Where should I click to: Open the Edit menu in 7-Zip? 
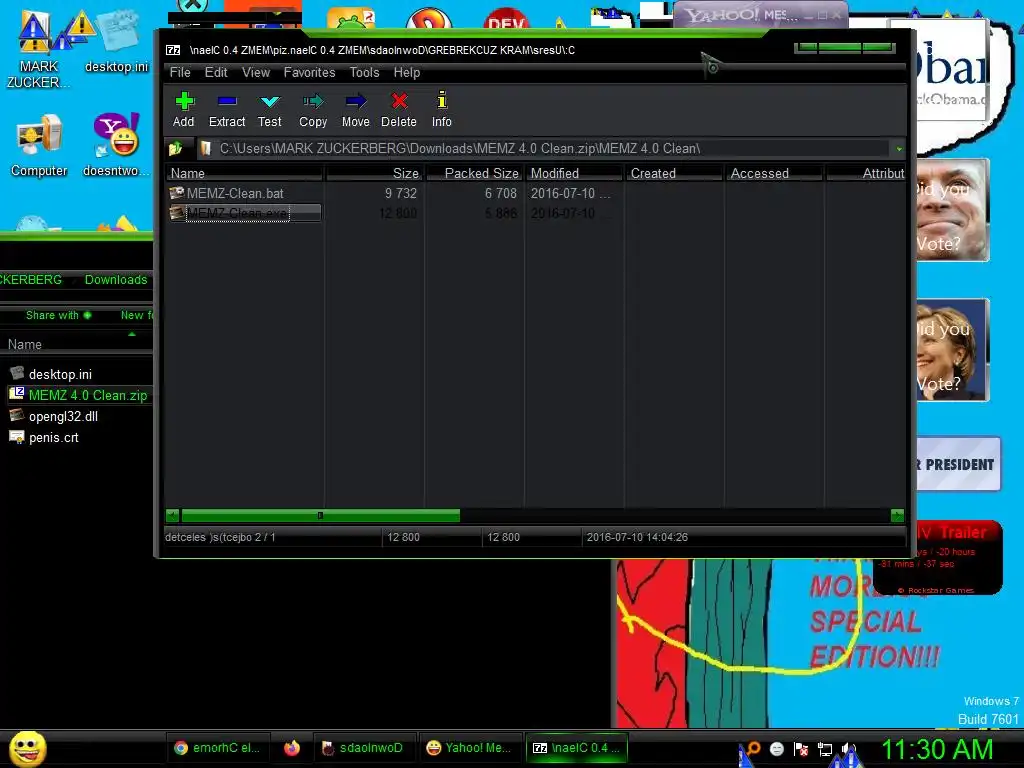point(216,72)
